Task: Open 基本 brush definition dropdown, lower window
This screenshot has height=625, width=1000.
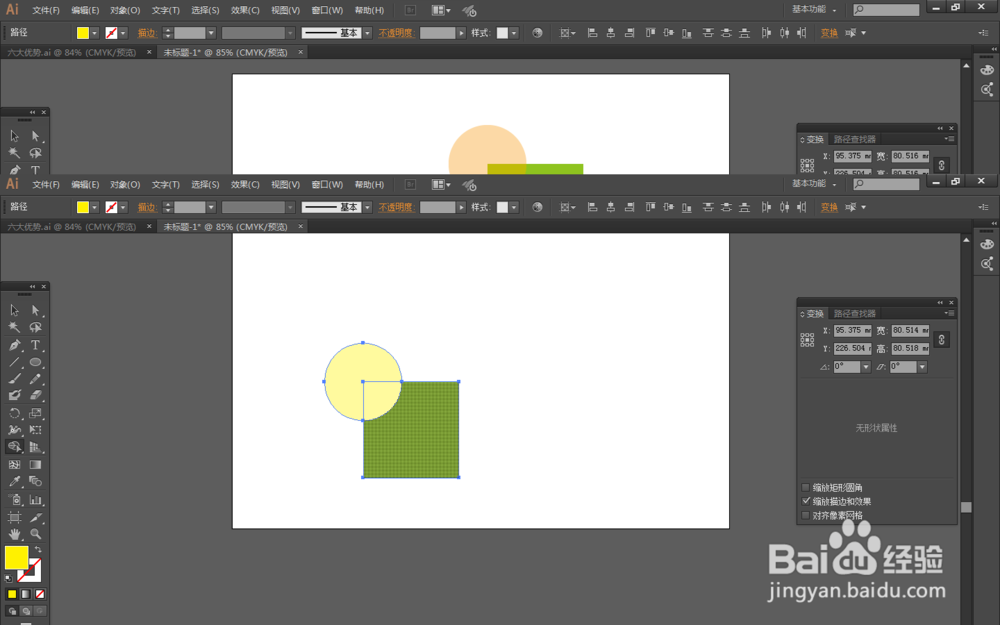Action: tap(367, 207)
